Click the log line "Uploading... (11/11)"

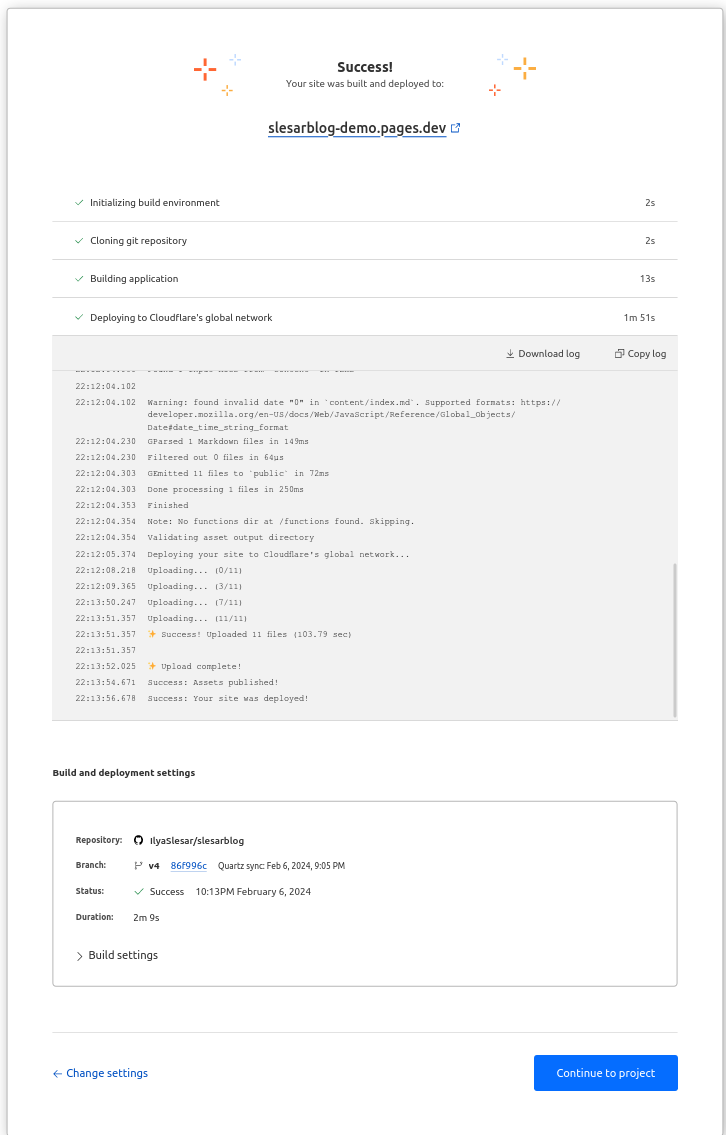point(198,619)
